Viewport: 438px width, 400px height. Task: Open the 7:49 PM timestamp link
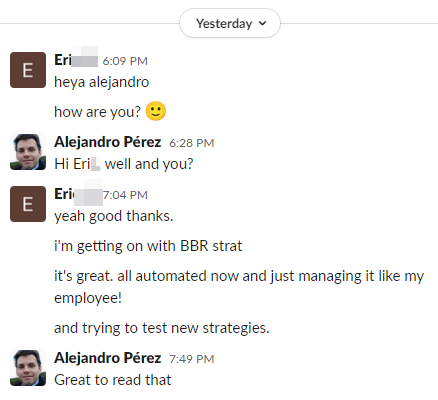click(192, 359)
